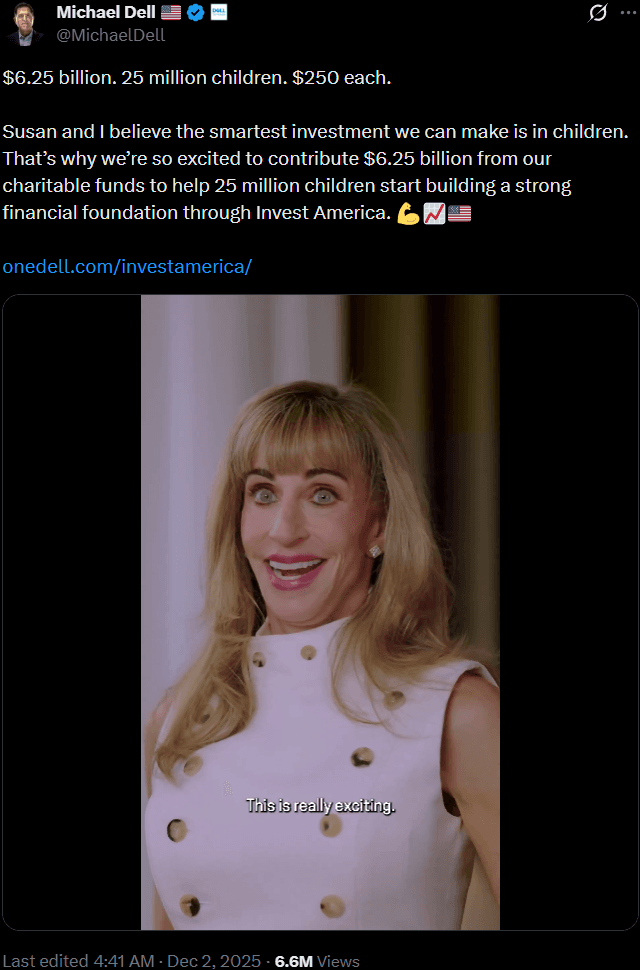This screenshot has height=970, width=640.
Task: Click the flexed bicep emoji in the post
Action: click(409, 212)
